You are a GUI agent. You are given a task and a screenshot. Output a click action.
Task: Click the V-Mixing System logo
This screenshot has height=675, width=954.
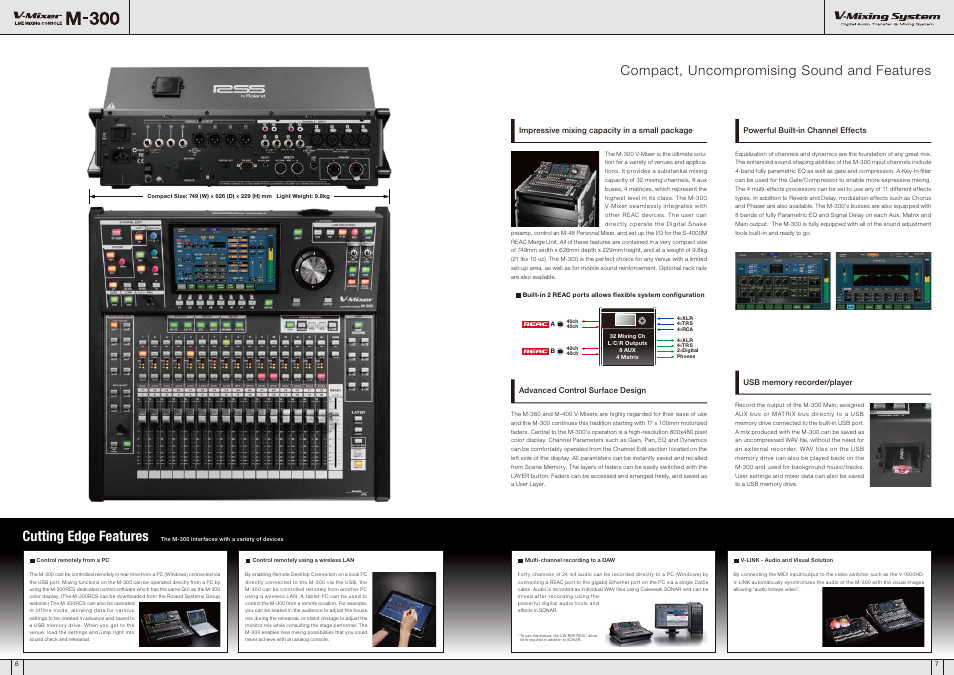tap(886, 18)
